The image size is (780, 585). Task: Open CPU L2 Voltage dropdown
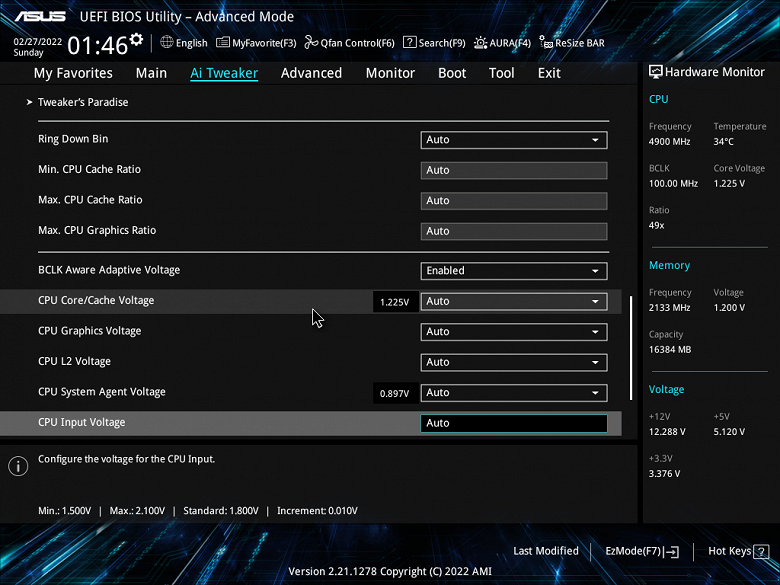pos(513,362)
